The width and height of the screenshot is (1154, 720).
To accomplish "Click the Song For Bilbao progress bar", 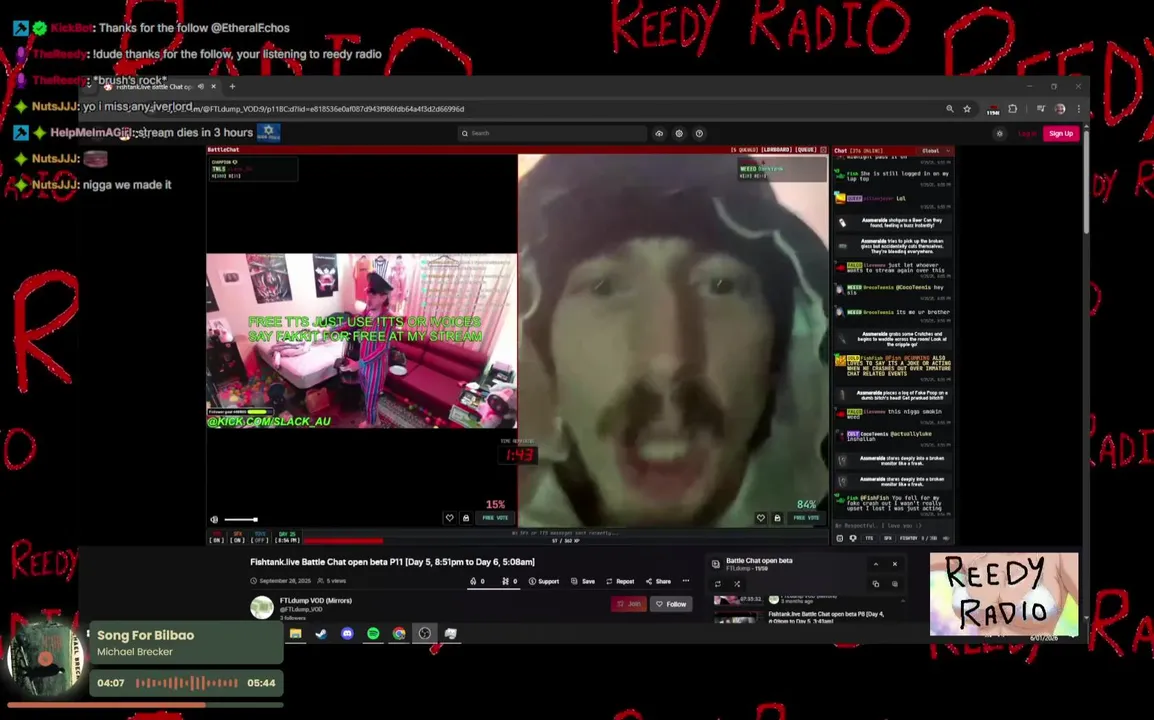I will [145, 705].
